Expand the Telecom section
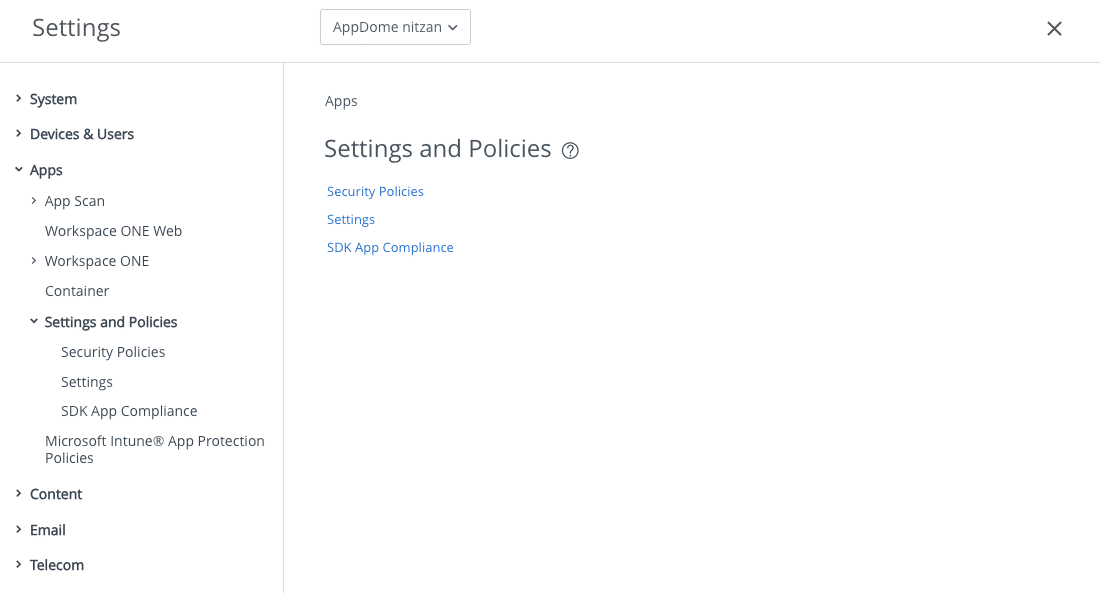Screen dimensions: 1100x593 (57, 565)
